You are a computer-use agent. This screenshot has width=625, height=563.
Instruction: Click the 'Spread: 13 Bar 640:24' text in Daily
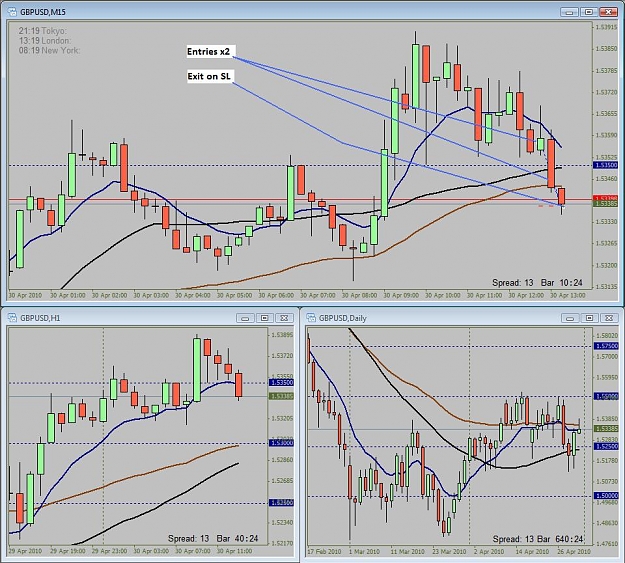click(x=538, y=539)
